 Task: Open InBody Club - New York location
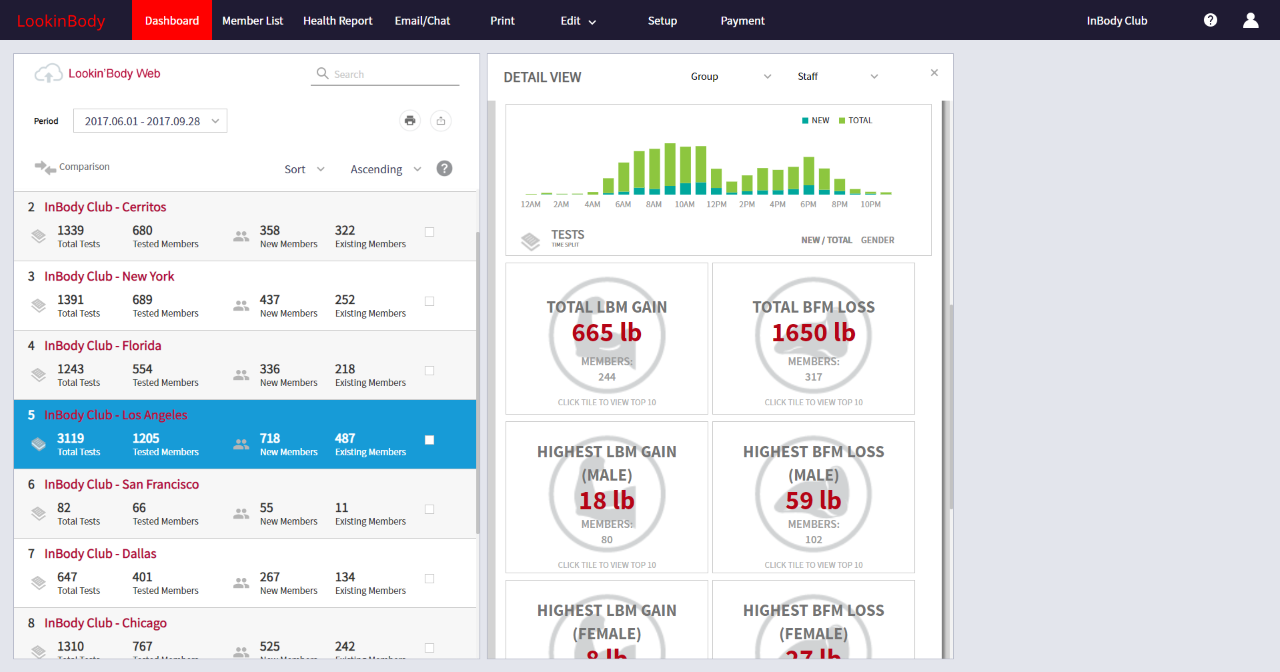tap(109, 276)
